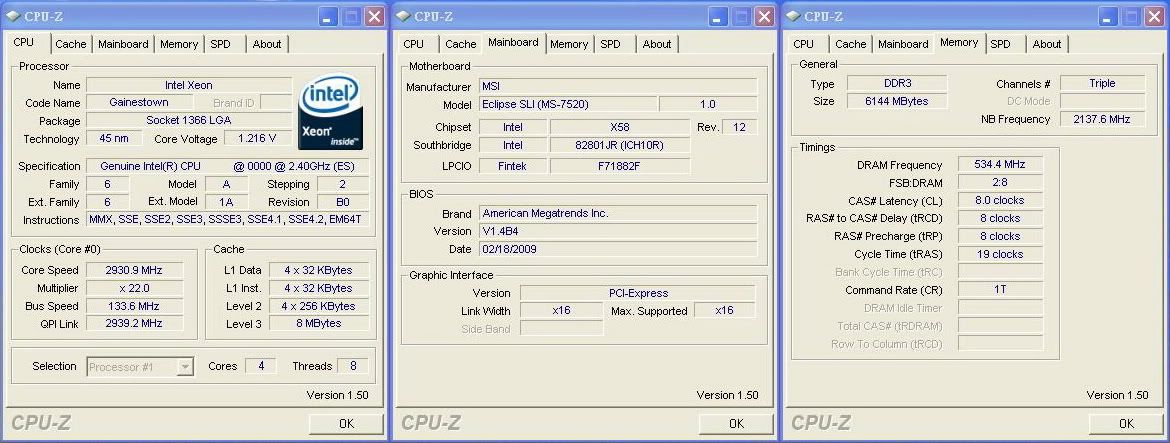Minimize the left CPU window
Image resolution: width=1170 pixels, height=443 pixels.
pyautogui.click(x=328, y=16)
